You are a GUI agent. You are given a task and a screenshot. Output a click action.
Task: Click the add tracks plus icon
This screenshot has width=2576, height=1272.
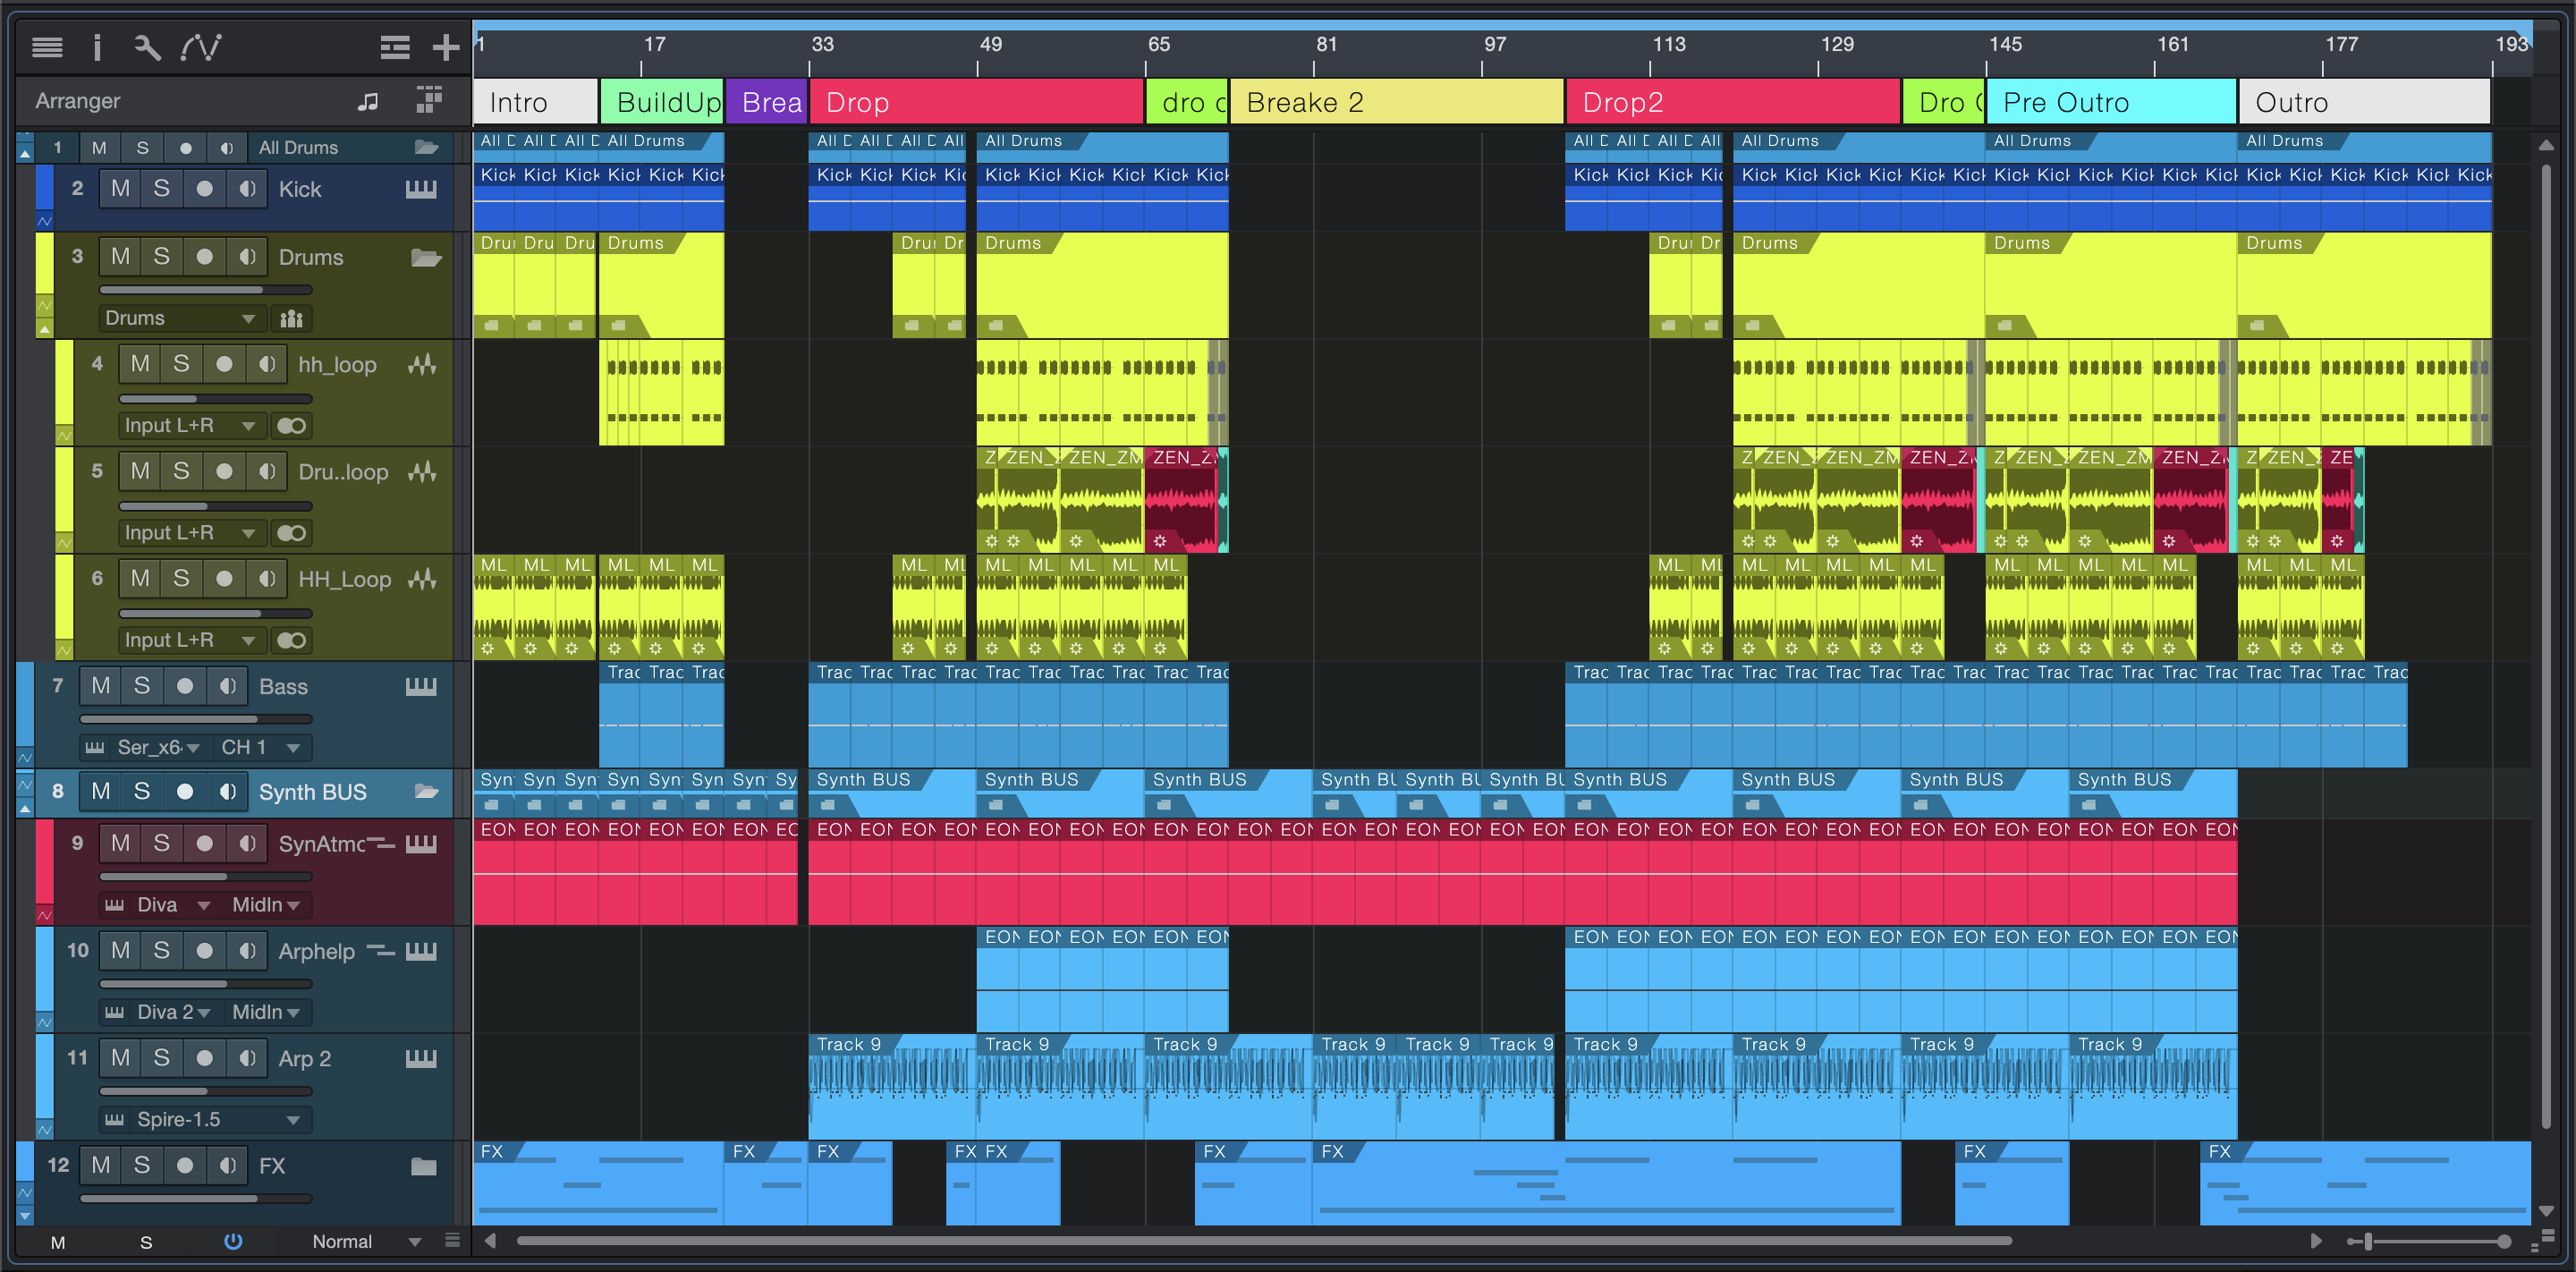pos(445,47)
